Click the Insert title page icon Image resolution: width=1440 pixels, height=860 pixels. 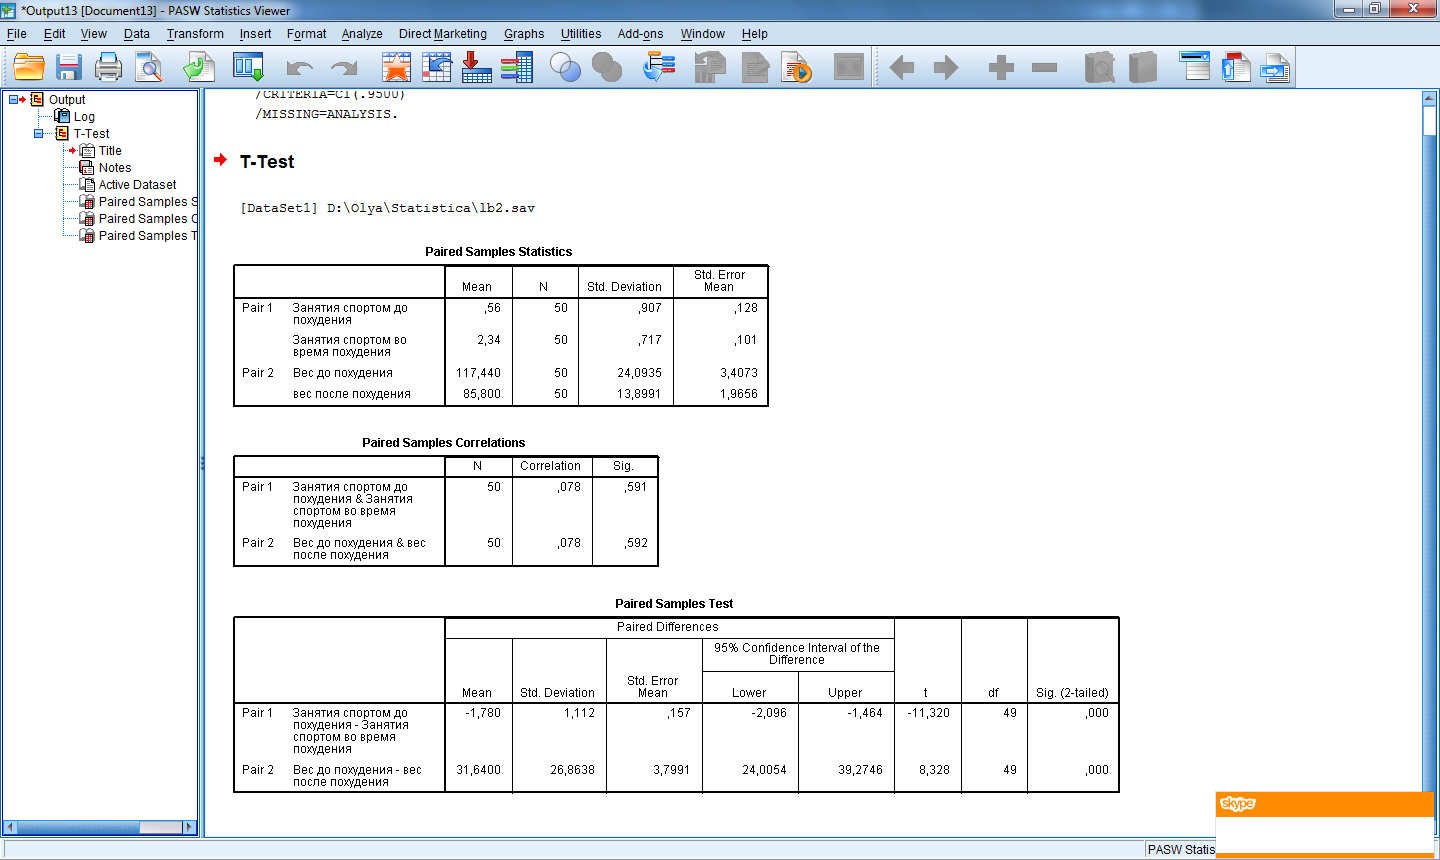tap(1236, 68)
